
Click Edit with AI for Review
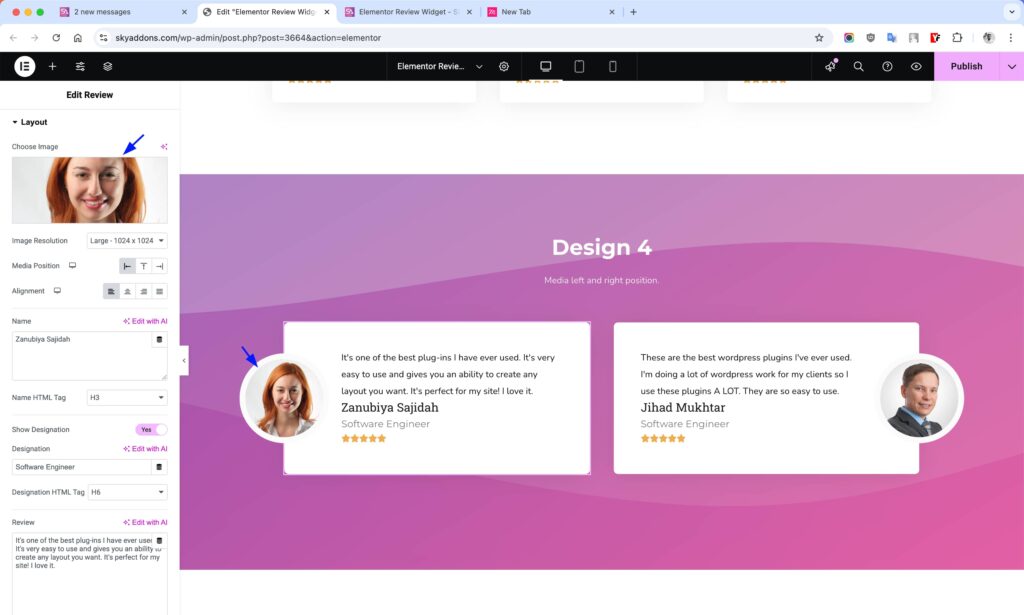[145, 522]
